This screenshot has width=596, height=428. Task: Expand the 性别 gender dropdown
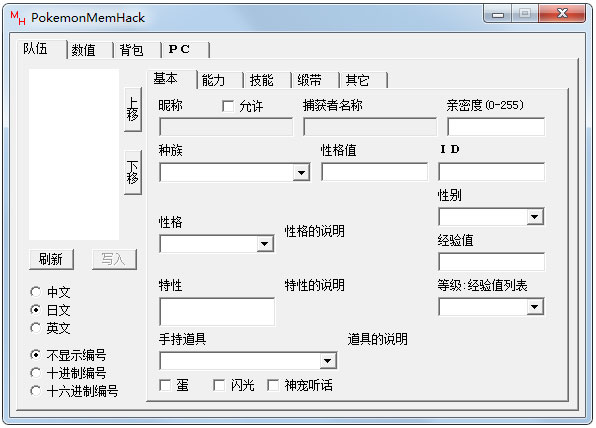(x=535, y=217)
